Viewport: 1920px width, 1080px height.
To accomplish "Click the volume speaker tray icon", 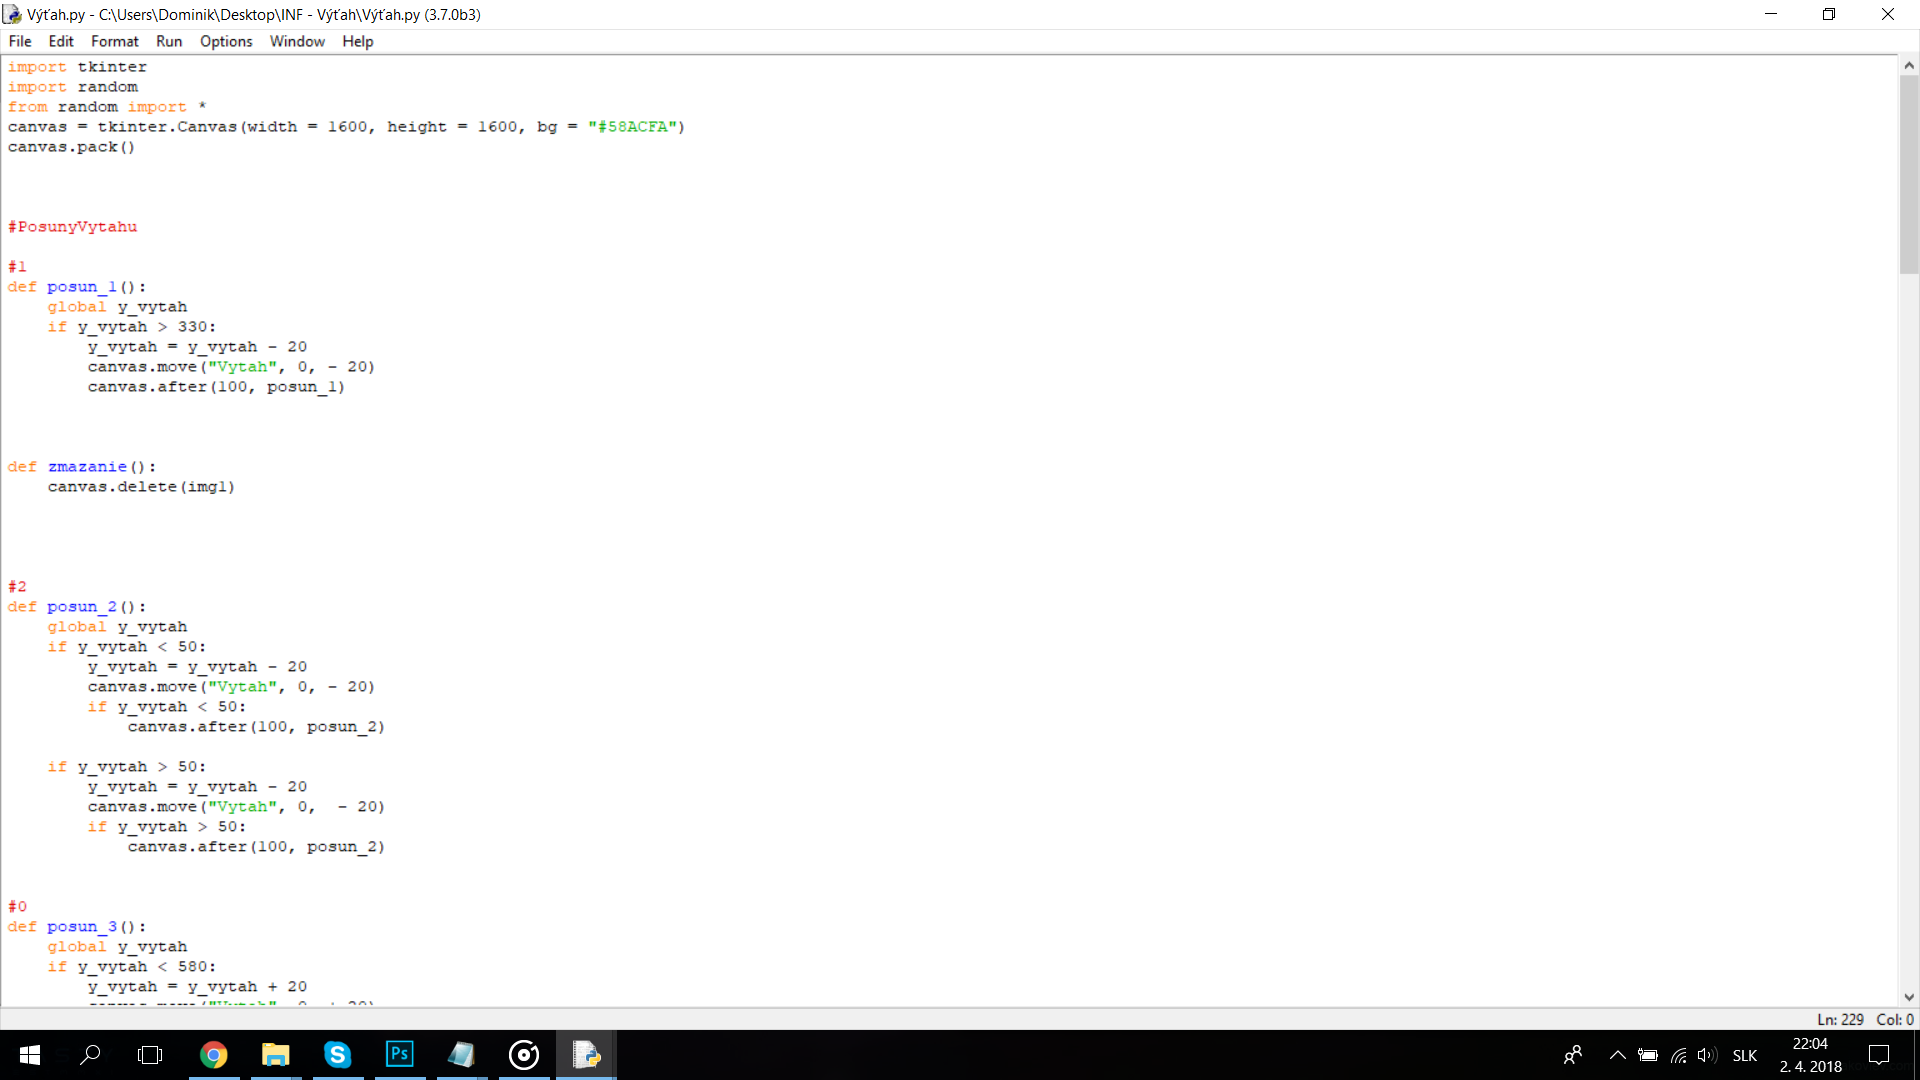I will point(1707,1055).
